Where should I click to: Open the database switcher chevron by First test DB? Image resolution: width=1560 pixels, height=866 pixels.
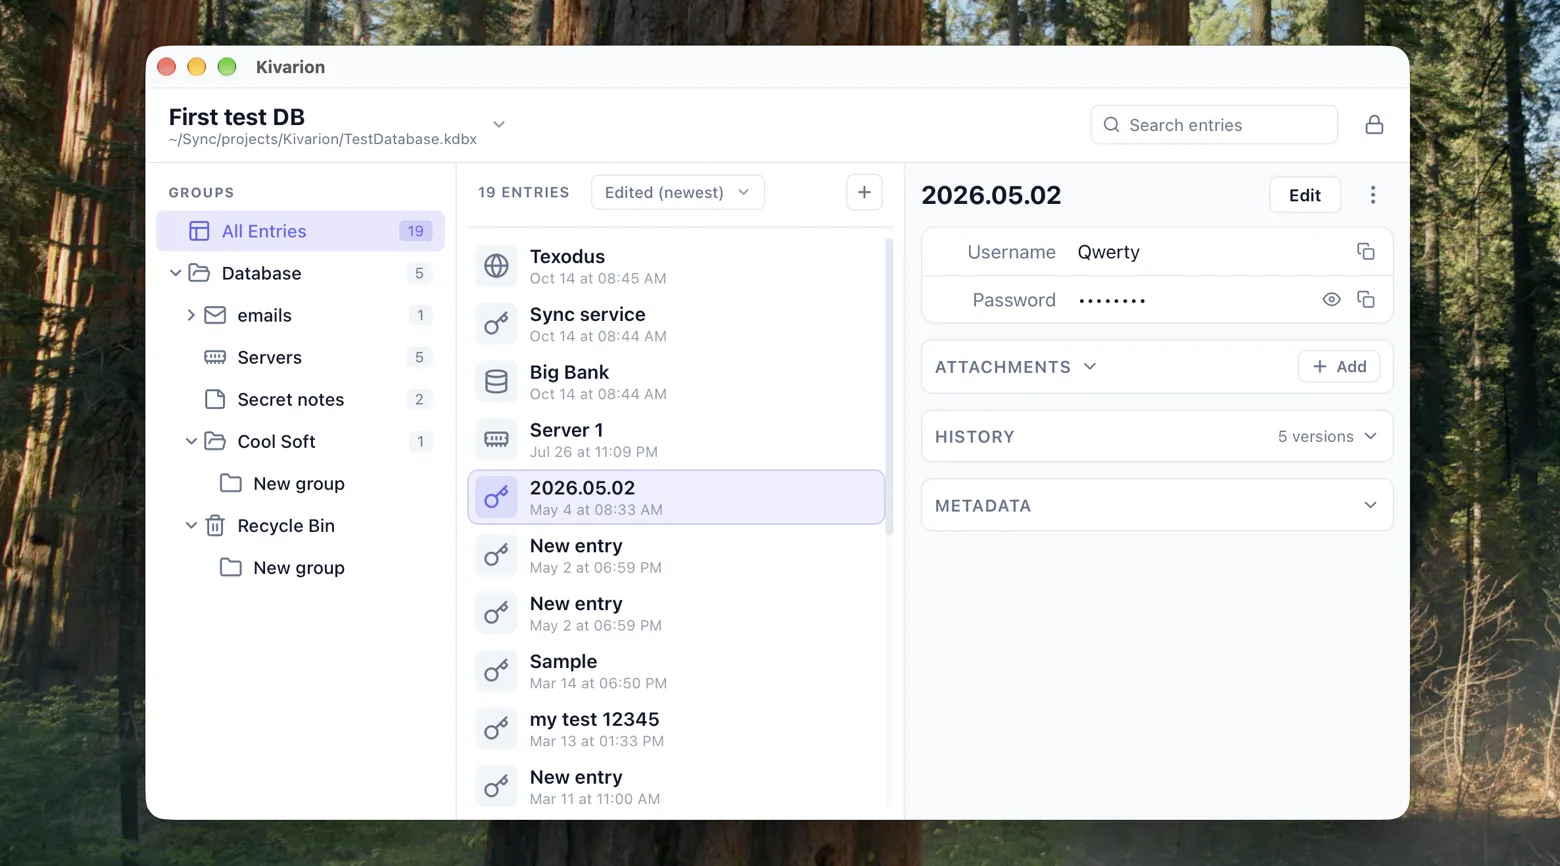(499, 125)
